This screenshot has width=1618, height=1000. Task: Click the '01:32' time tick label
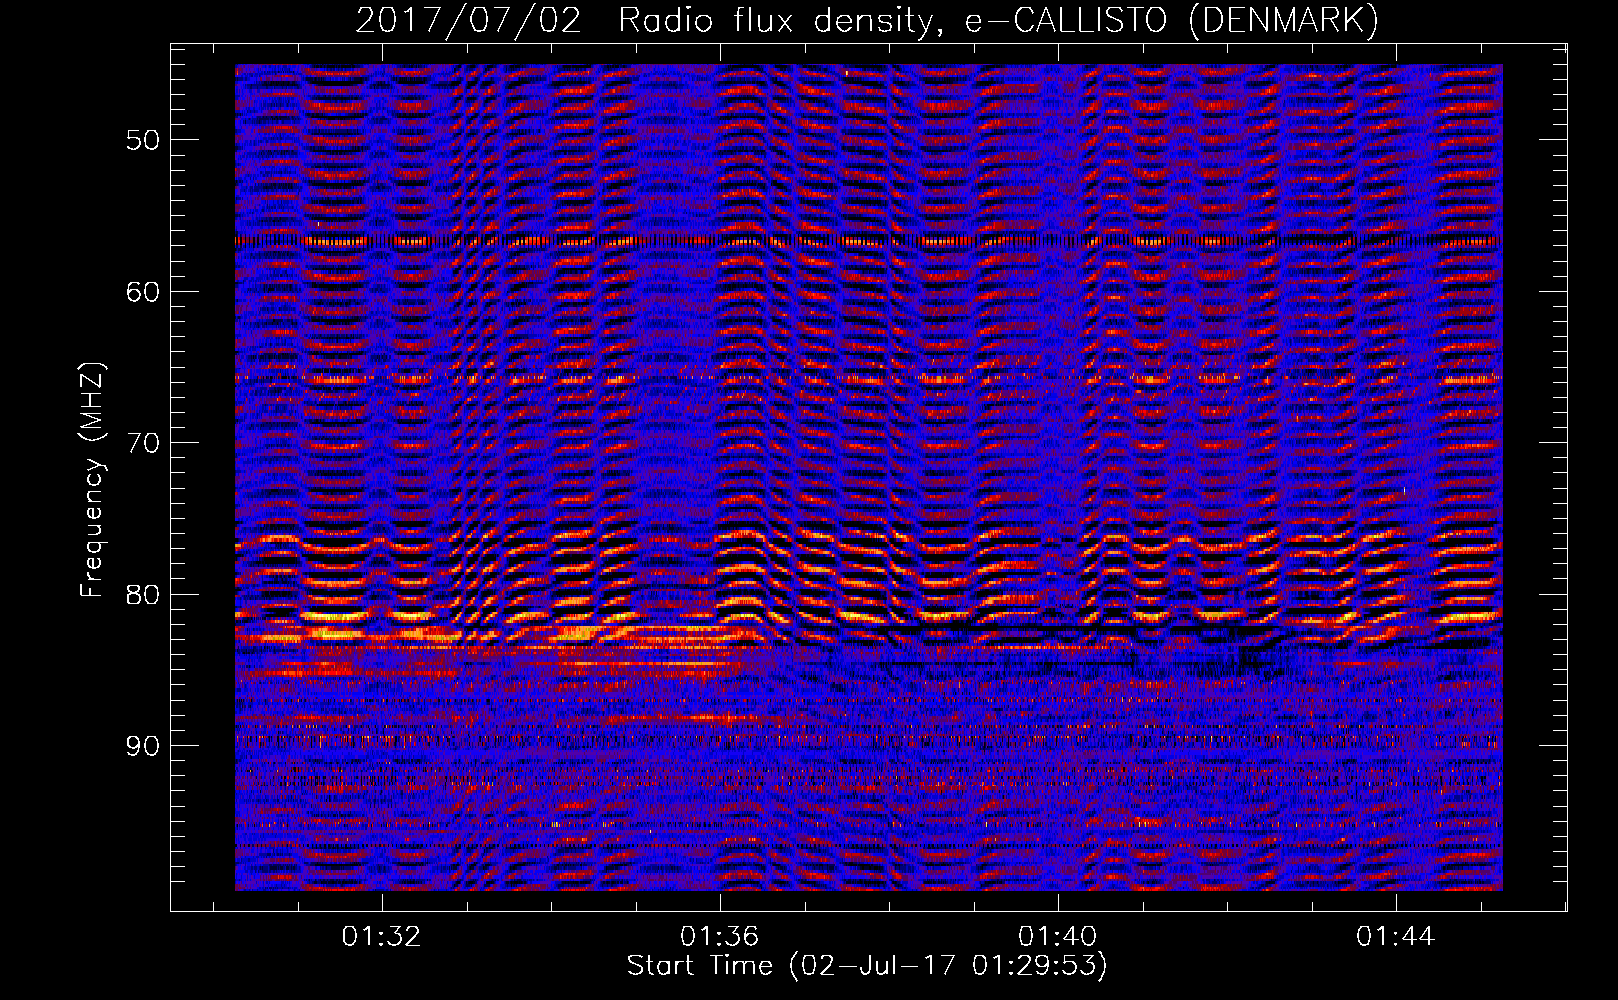click(x=381, y=937)
